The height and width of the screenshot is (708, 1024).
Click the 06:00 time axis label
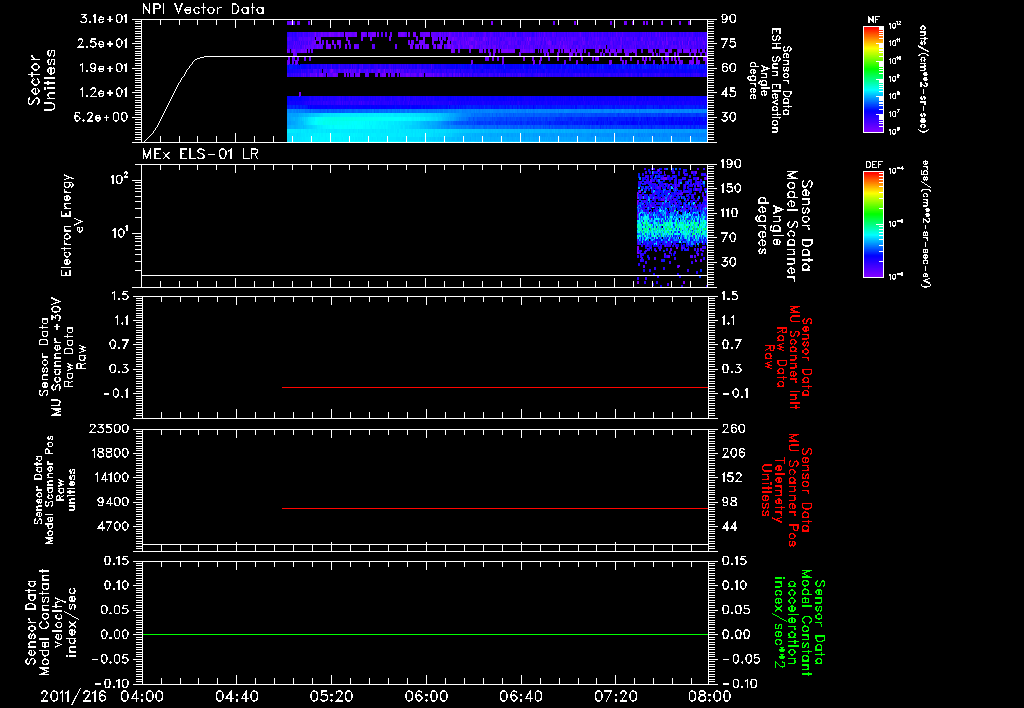[426, 696]
